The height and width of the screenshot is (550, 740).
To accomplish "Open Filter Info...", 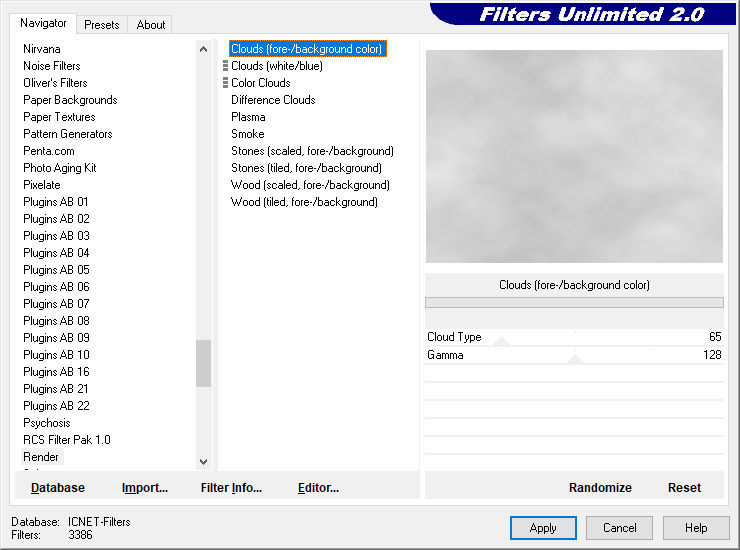I will coord(231,488).
